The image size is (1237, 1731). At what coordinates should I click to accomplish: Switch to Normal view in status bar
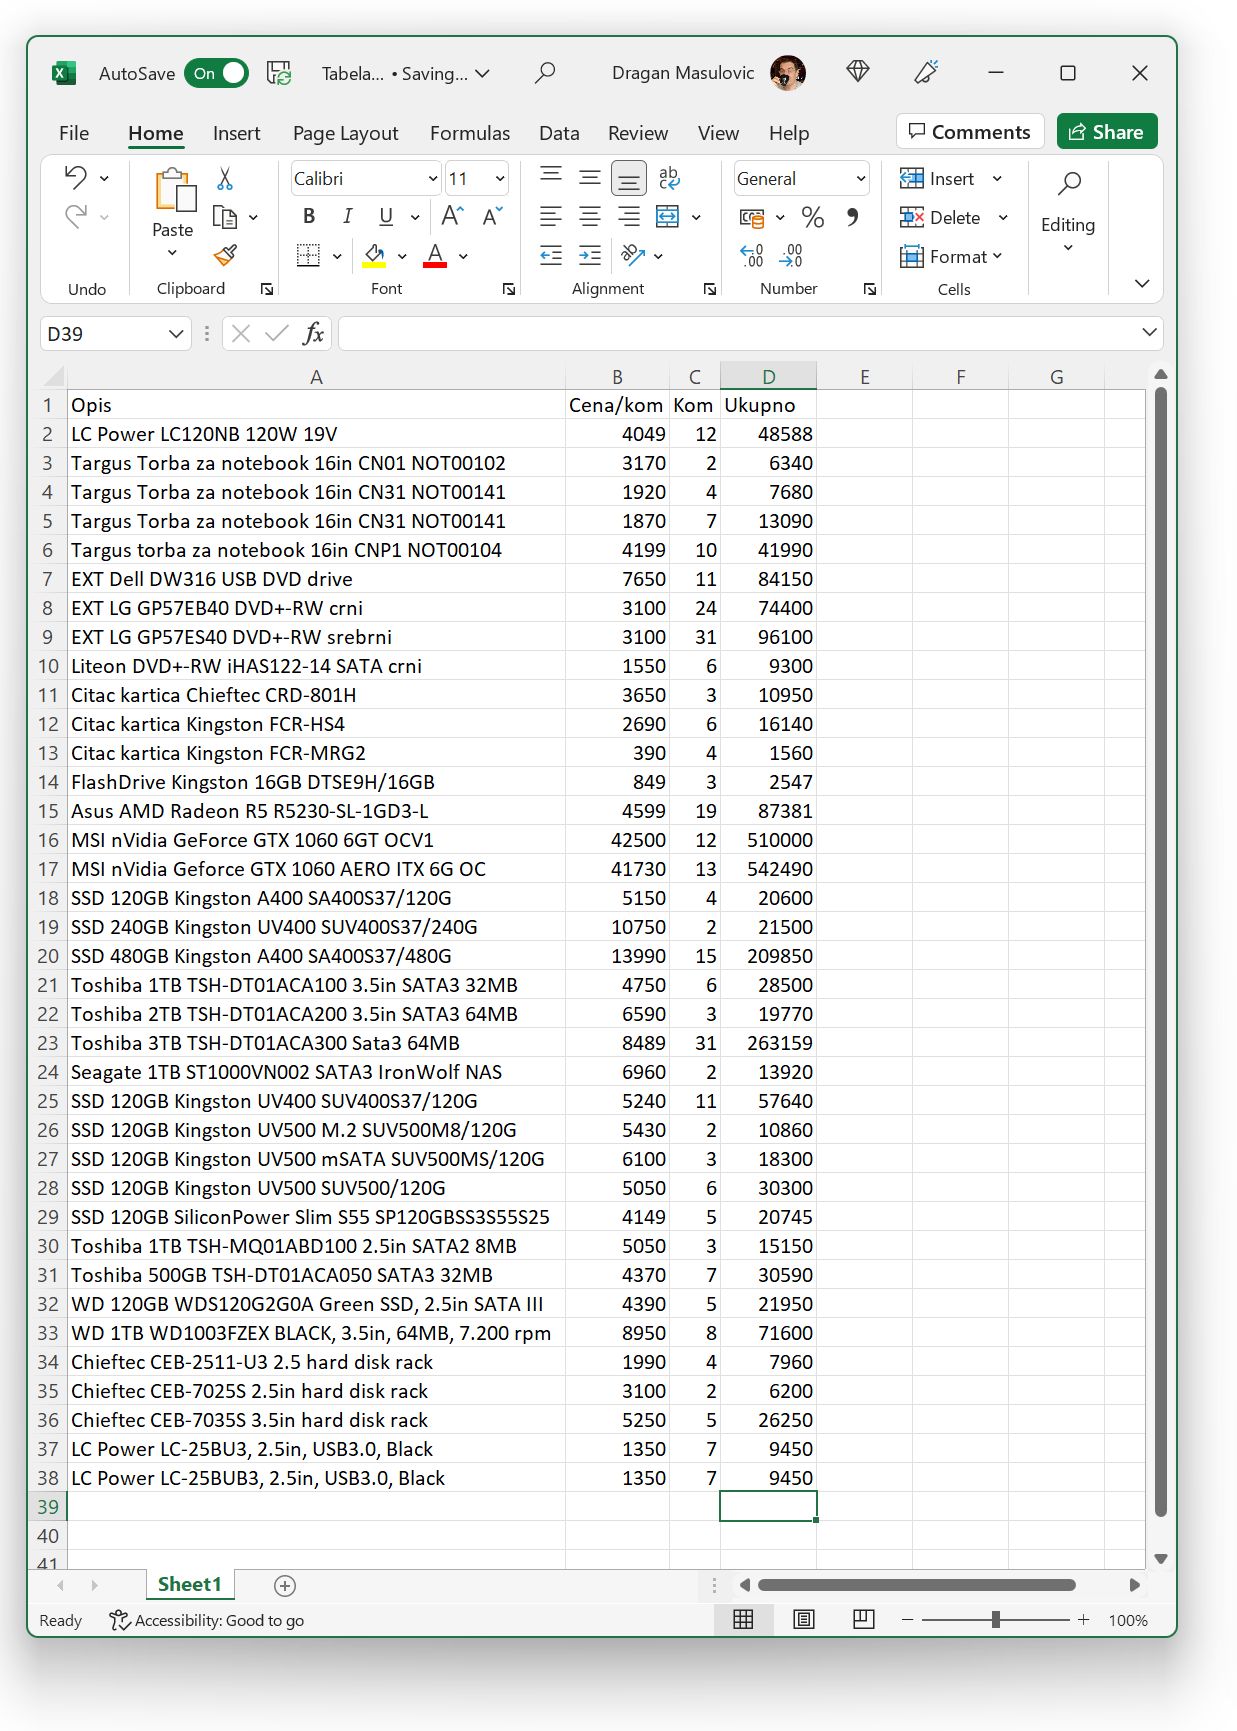click(x=743, y=1619)
